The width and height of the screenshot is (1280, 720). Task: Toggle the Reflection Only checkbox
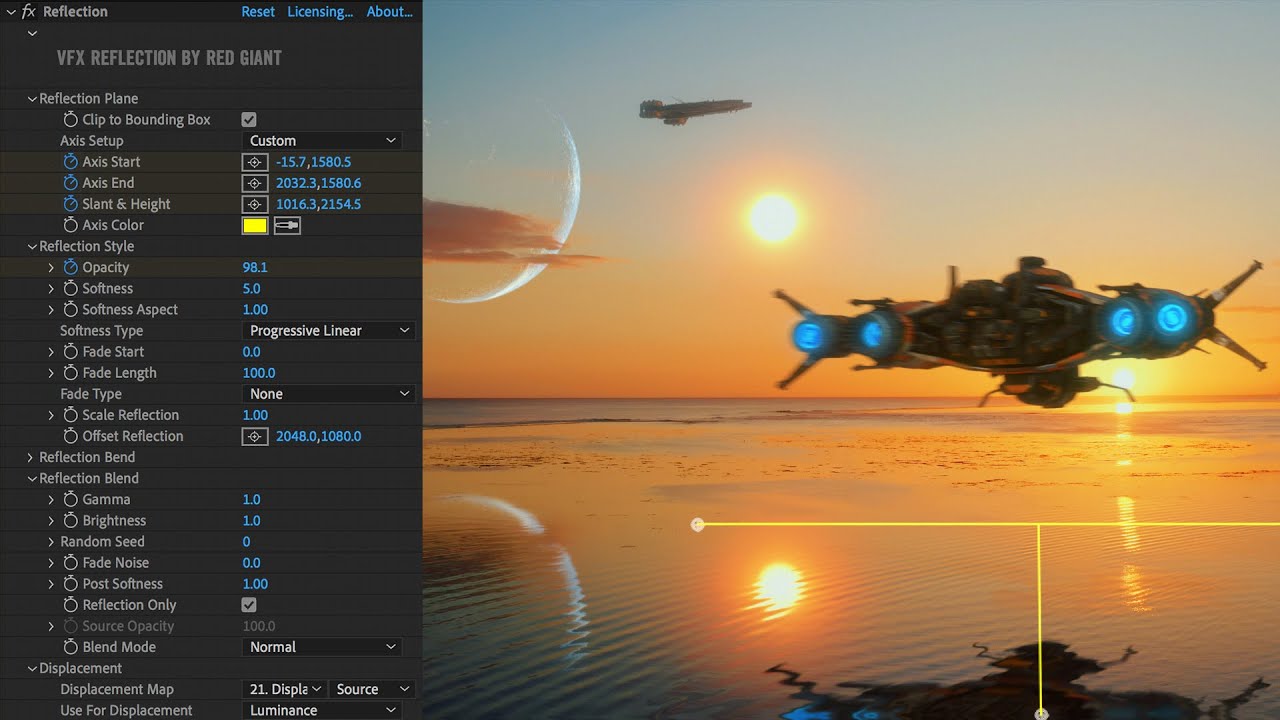coord(249,605)
